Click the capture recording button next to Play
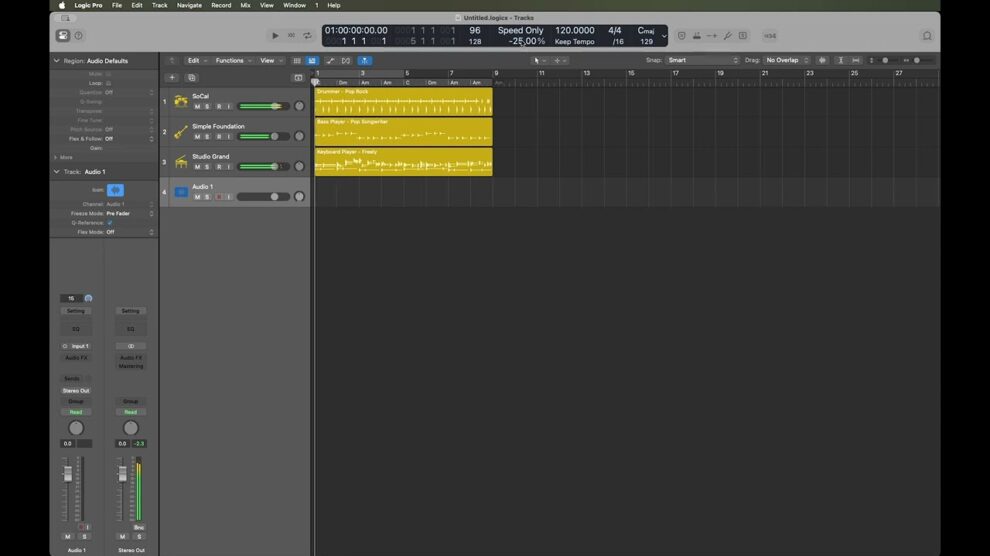The width and height of the screenshot is (990, 556). 291,35
